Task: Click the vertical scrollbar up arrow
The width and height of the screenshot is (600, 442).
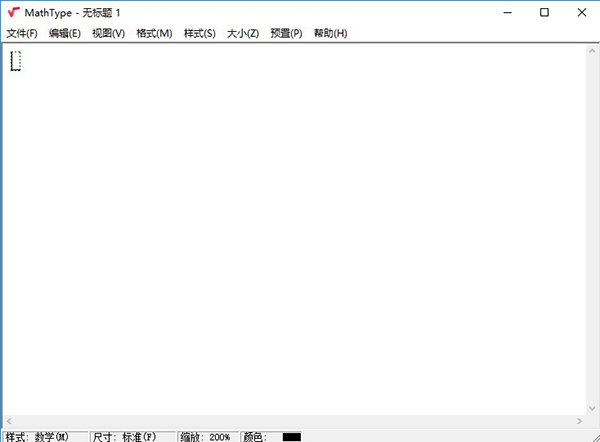Action: tap(590, 52)
